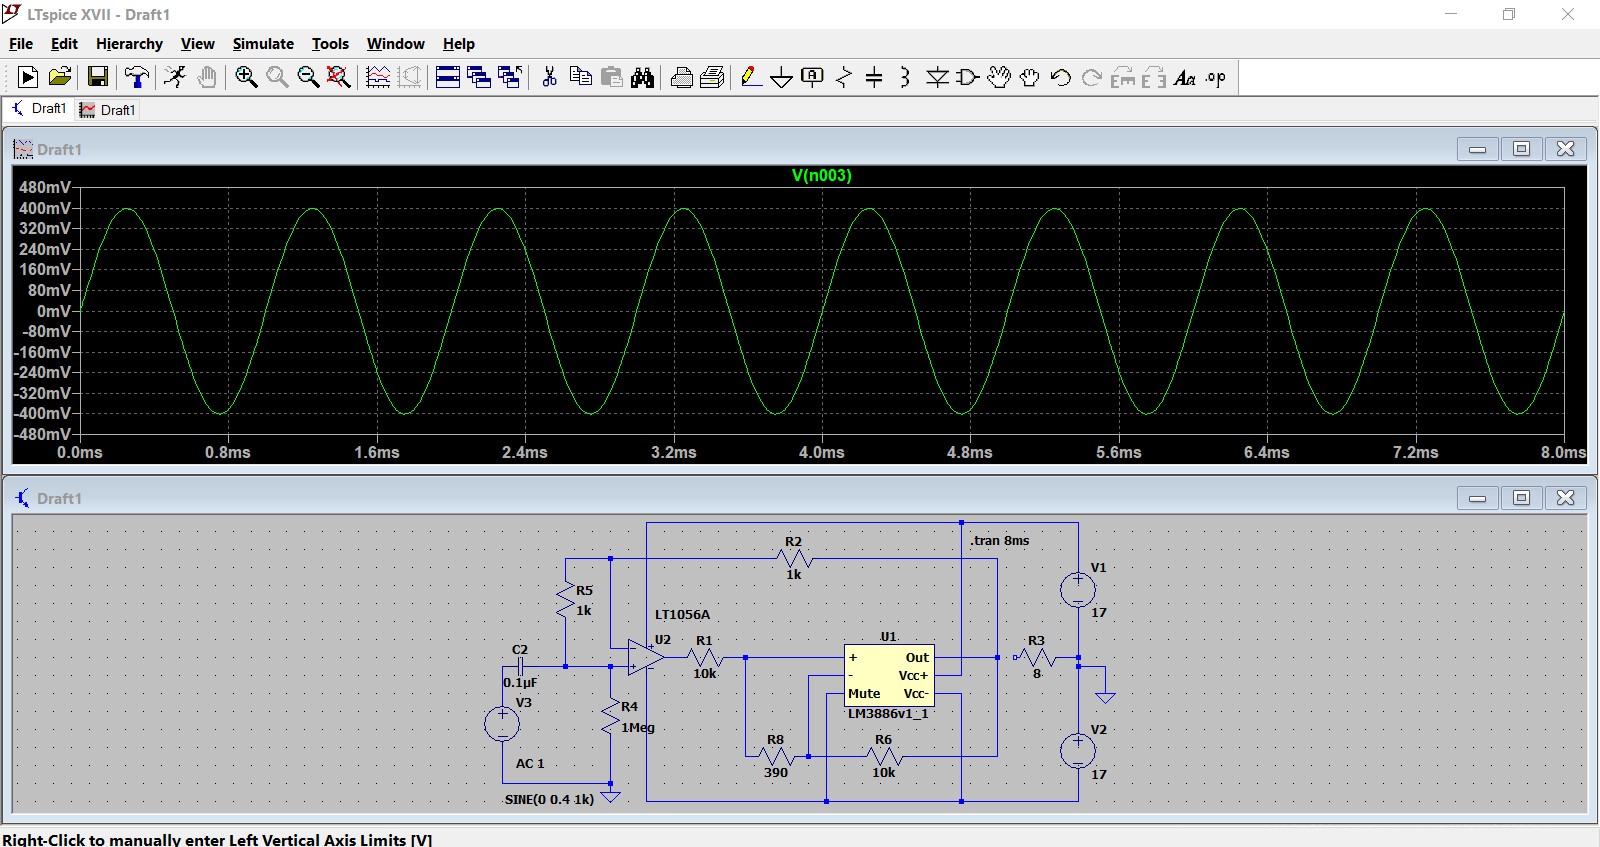This screenshot has height=847, width=1600.
Task: Open a file with the folder icon
Action: (x=60, y=77)
